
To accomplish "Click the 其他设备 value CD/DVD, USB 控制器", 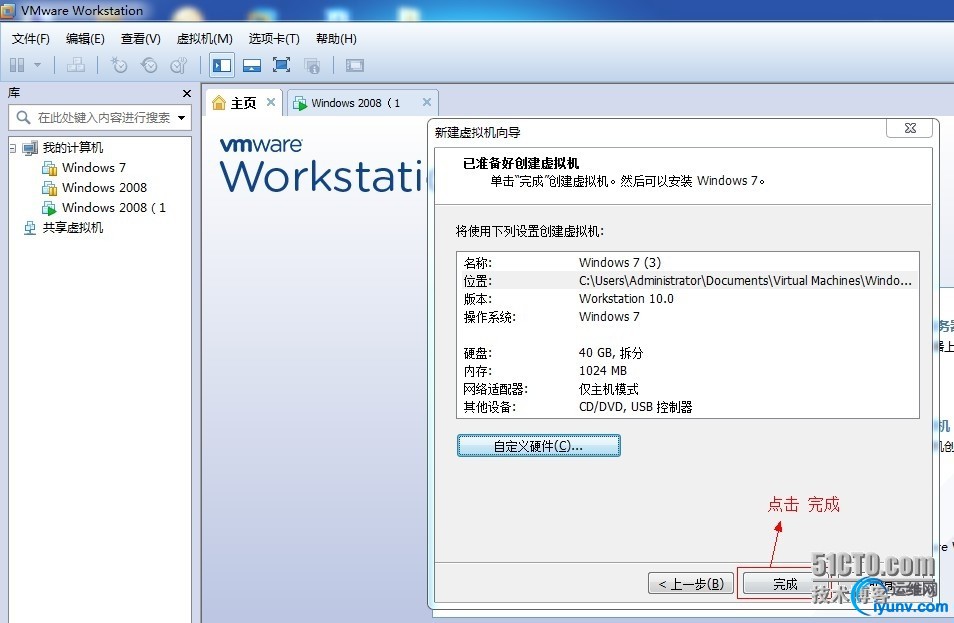I will coord(635,406).
